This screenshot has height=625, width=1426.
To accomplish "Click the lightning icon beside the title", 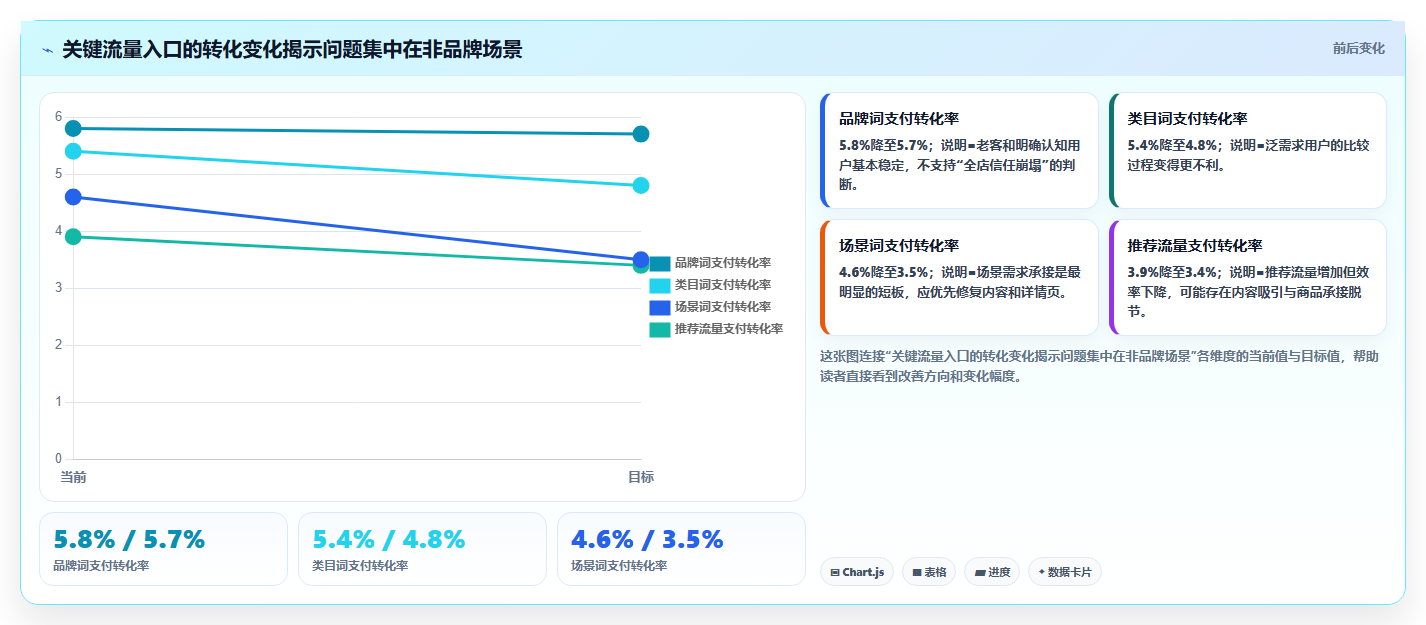I will (47, 49).
